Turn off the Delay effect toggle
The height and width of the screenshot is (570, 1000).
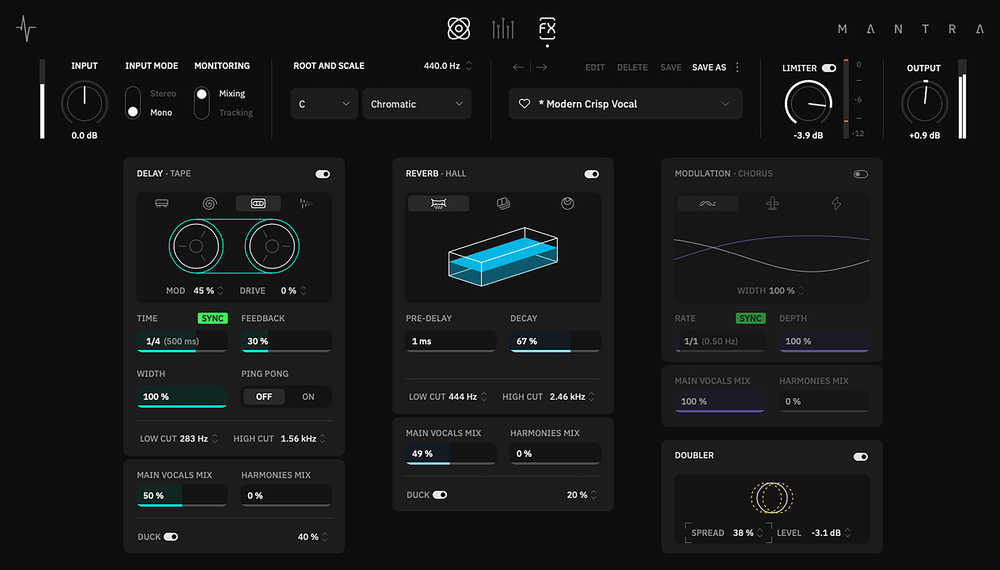click(322, 174)
